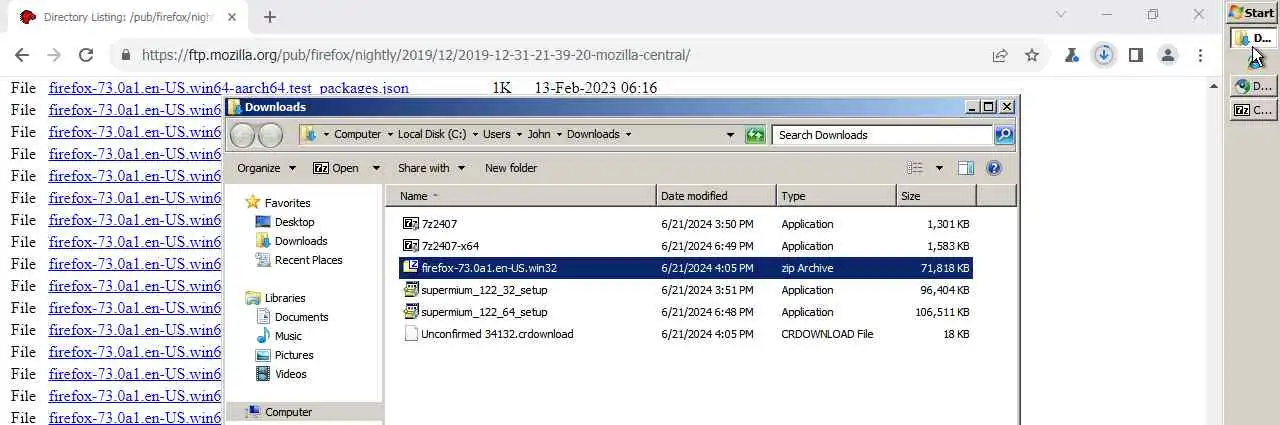Click the folder icon in Explorer address bar
Image resolution: width=1280 pixels, height=425 pixels.
[309, 134]
